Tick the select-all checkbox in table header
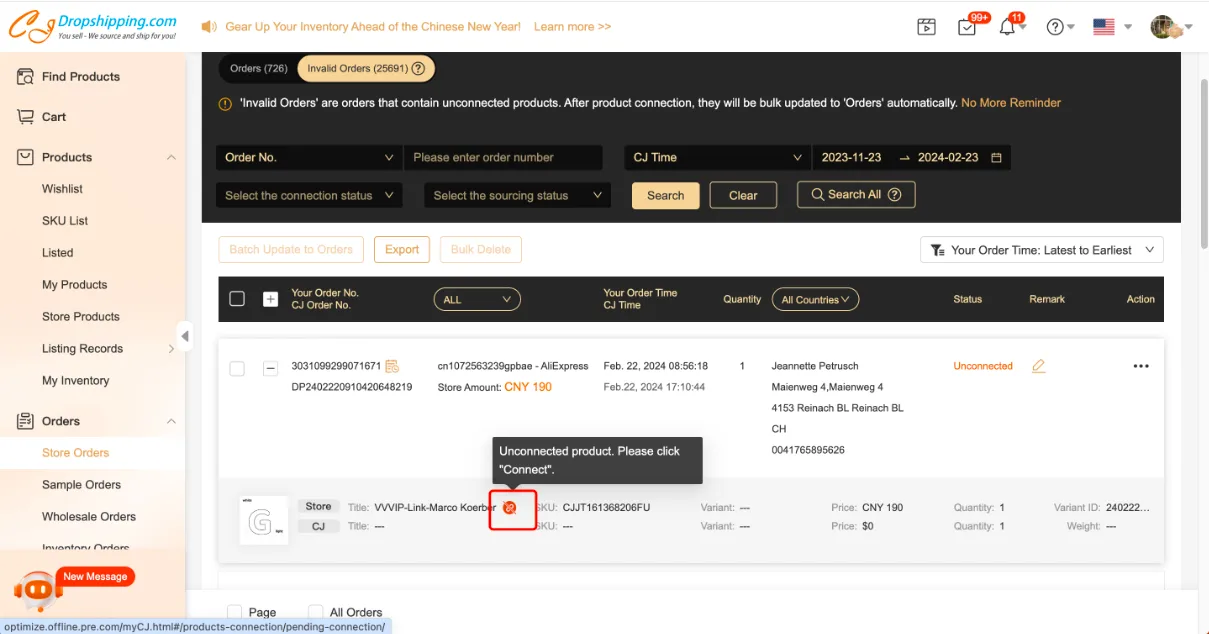The height and width of the screenshot is (634, 1209). pyautogui.click(x=237, y=299)
